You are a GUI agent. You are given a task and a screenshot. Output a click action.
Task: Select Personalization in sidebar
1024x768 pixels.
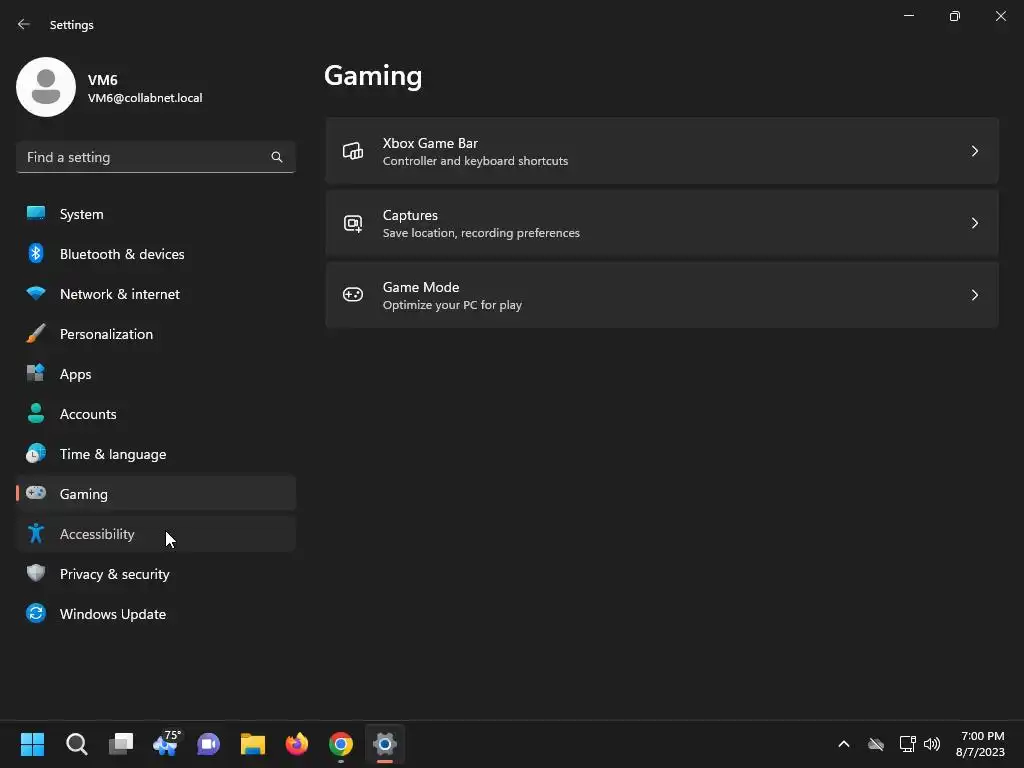tap(156, 333)
